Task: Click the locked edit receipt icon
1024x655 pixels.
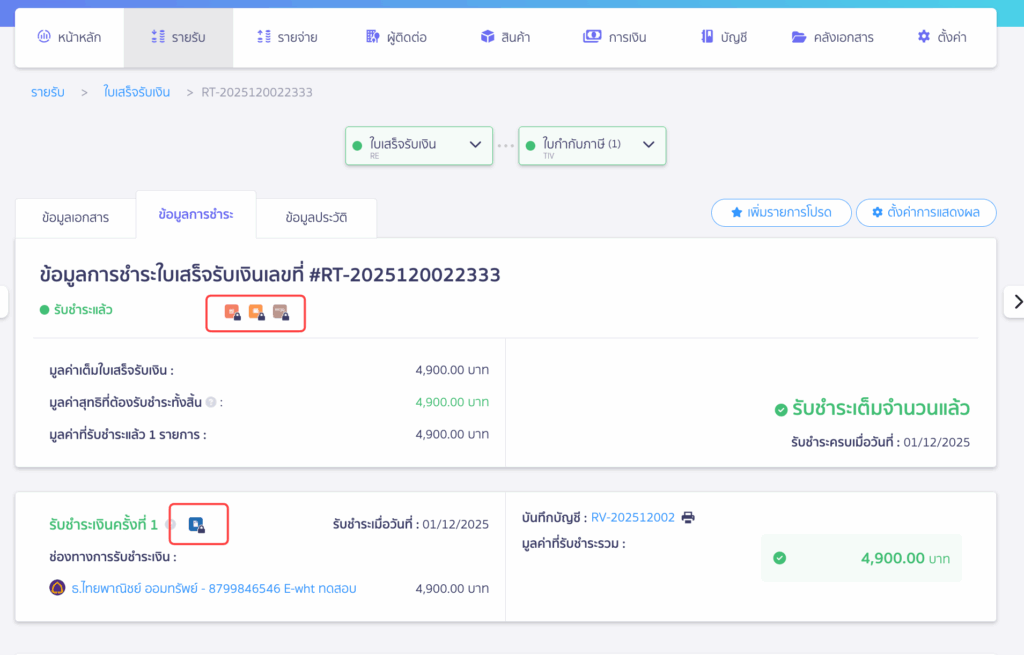Action: point(231,312)
